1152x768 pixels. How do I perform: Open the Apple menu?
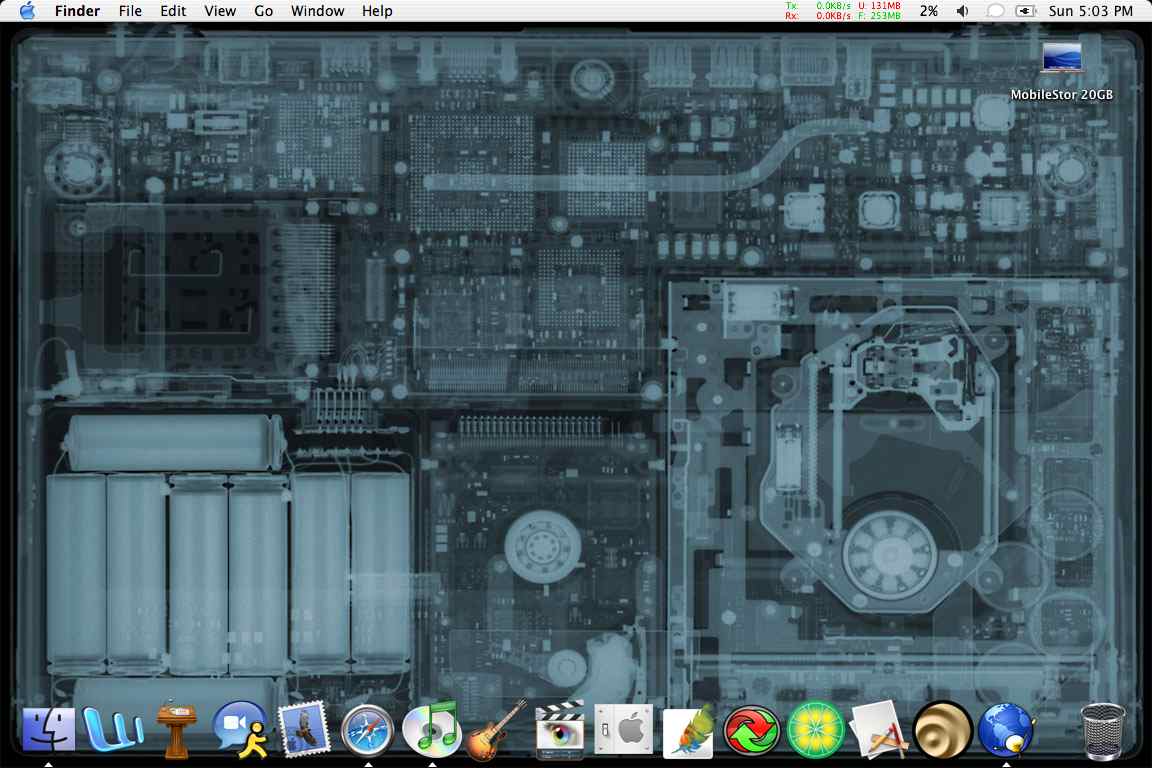[27, 11]
